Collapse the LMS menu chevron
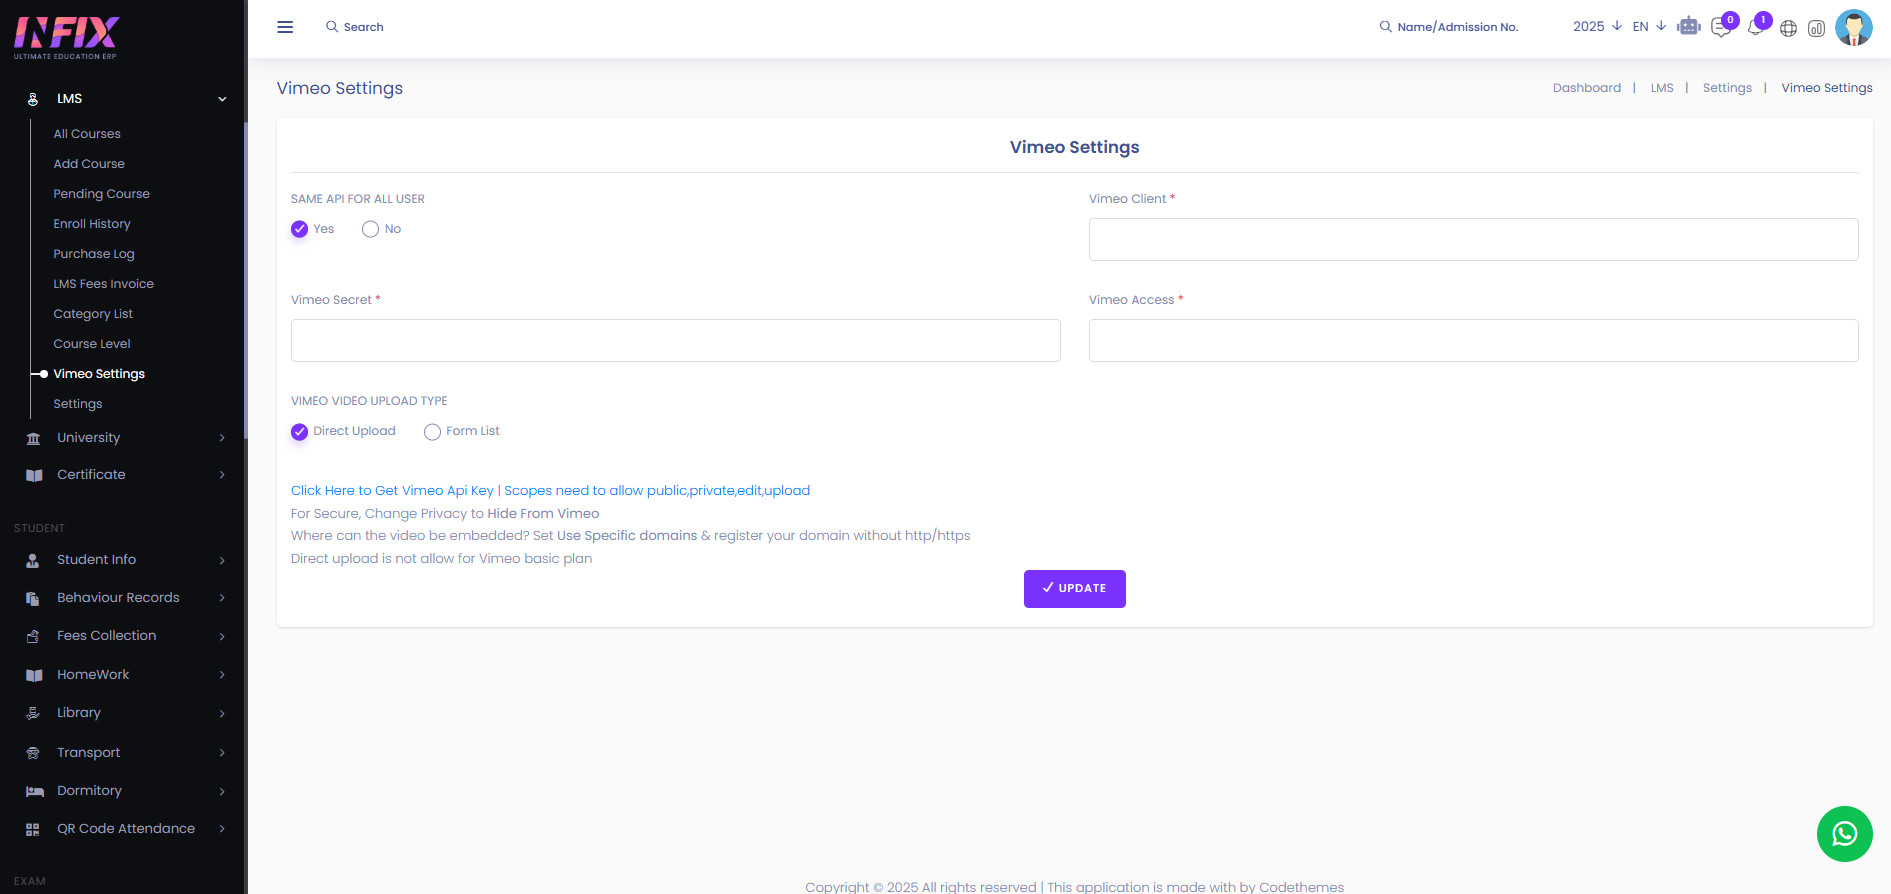Screen dimensions: 1891x894 (x=222, y=99)
